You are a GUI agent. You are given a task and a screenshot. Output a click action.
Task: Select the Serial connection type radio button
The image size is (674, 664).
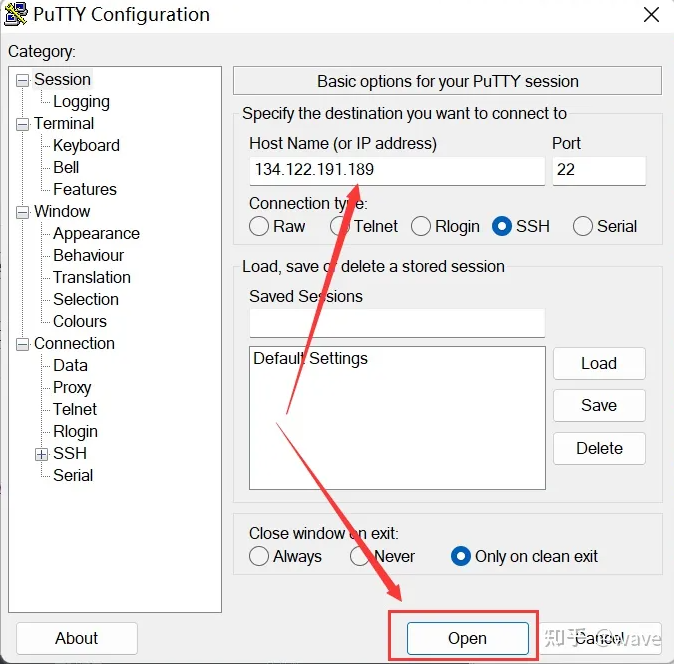point(583,226)
